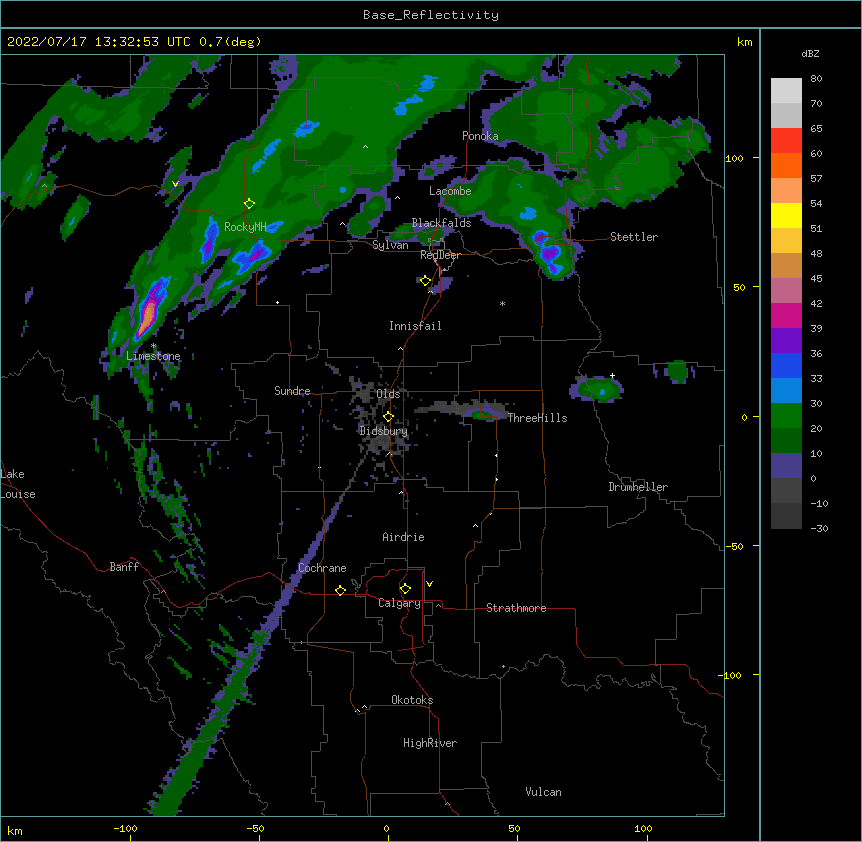The height and width of the screenshot is (842, 862).
Task: Select the red 60-65 dBZ legend swatch
Action: (x=786, y=141)
